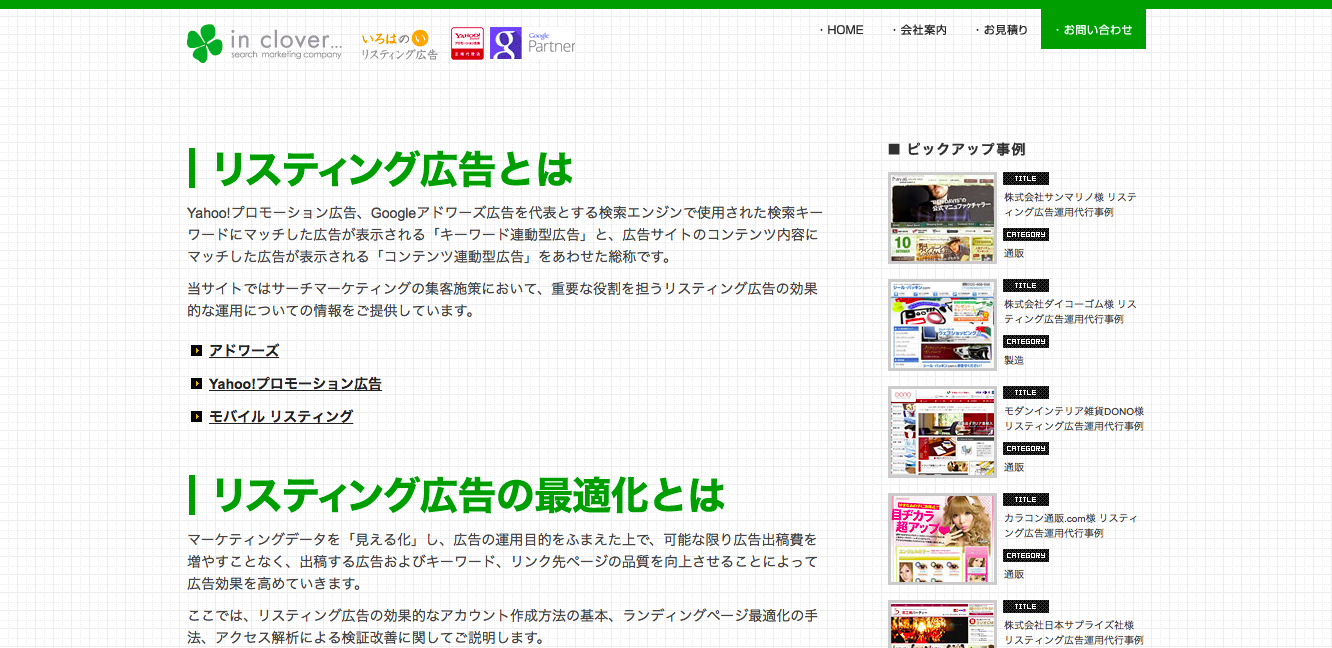This screenshot has width=1332, height=648.
Task: Click the Yahoo! Japan badge icon
Action: tap(467, 43)
